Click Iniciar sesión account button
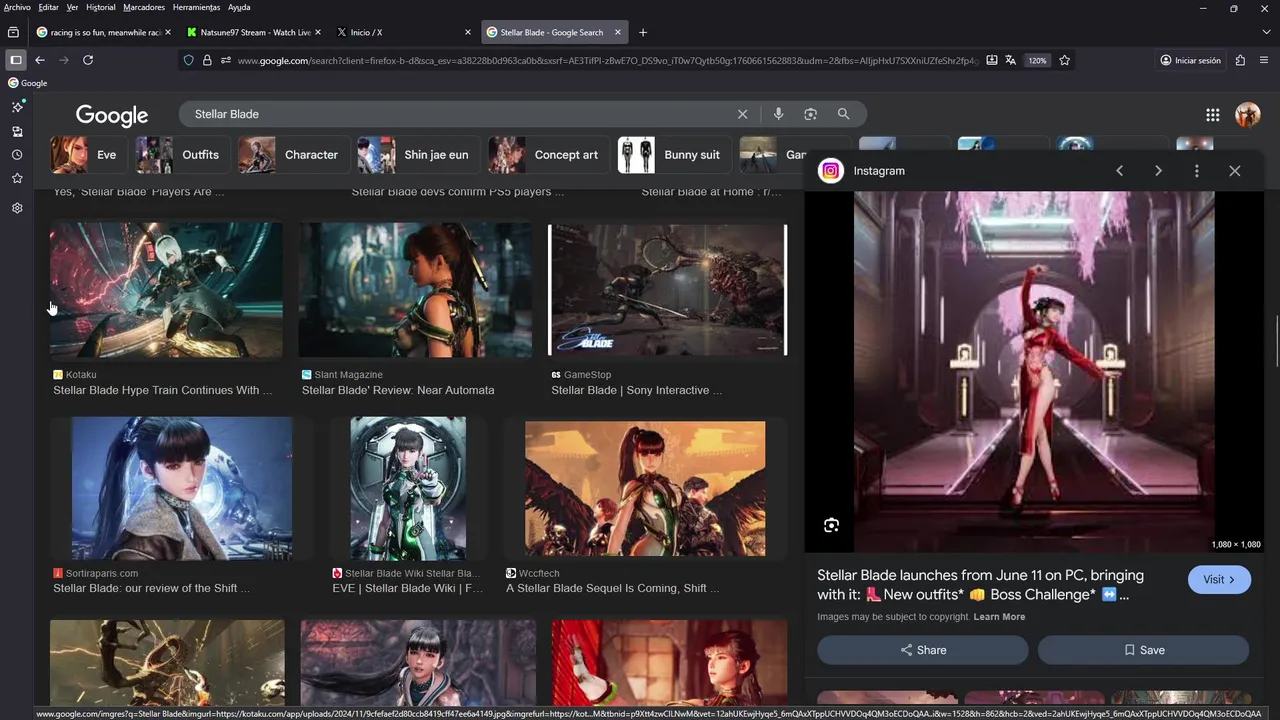This screenshot has width=1280, height=720. [1190, 60]
